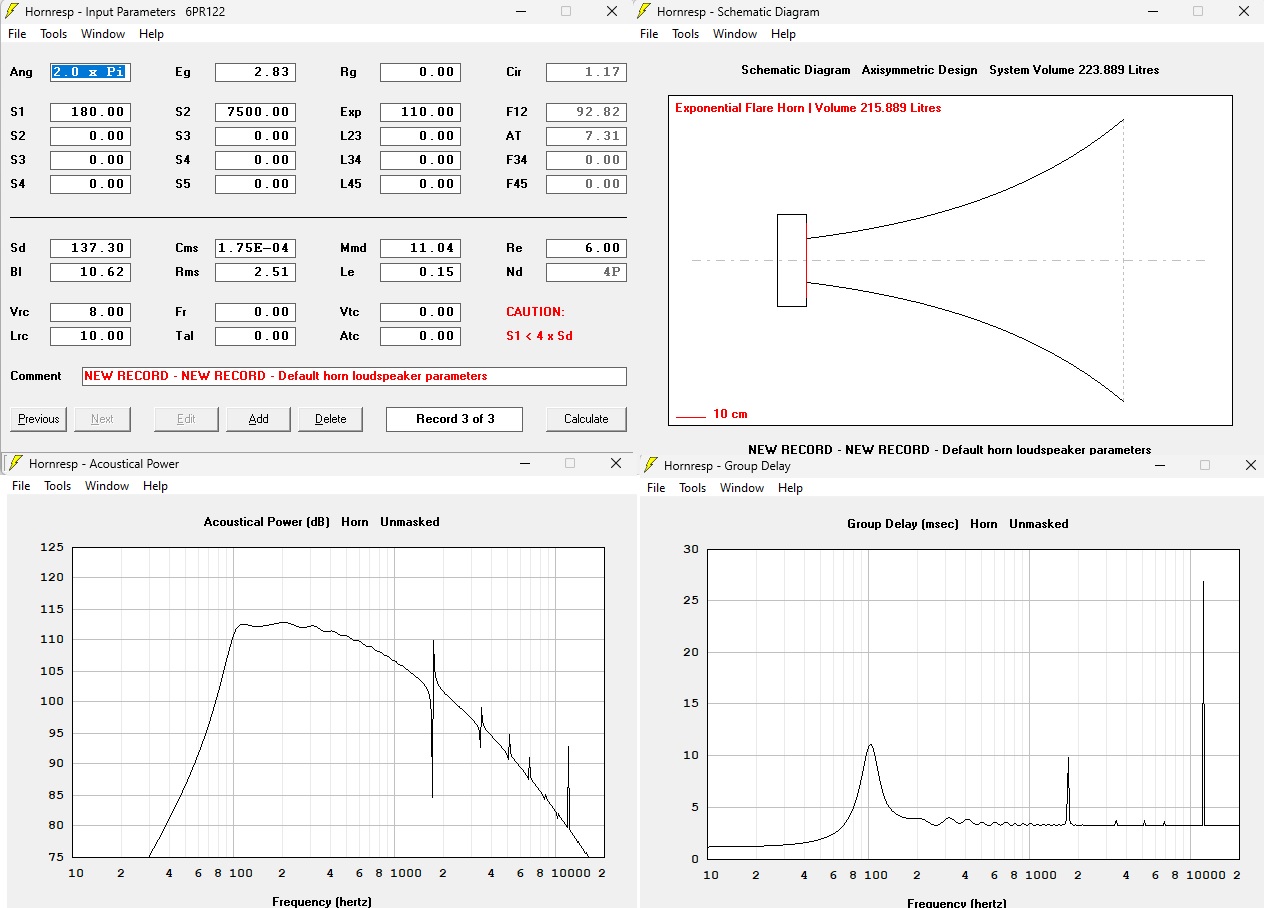Open Window menu in Acoustical Power window
The image size is (1264, 908).
[106, 486]
